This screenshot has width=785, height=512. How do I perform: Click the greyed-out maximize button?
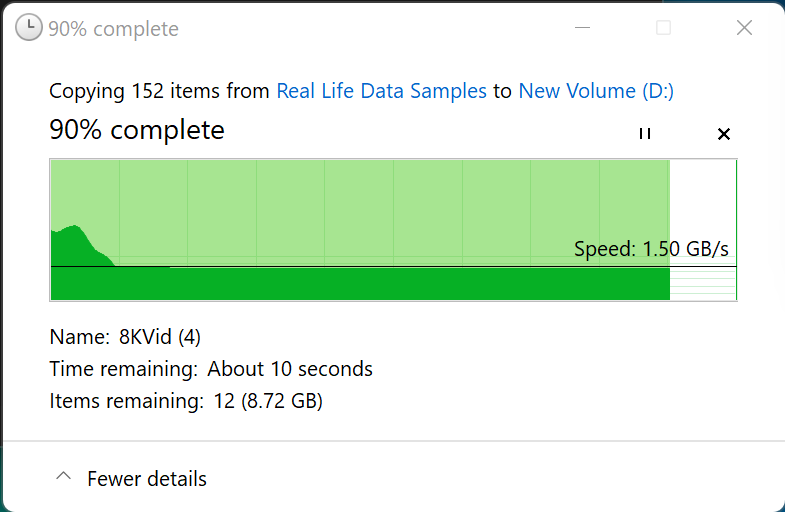(x=663, y=28)
